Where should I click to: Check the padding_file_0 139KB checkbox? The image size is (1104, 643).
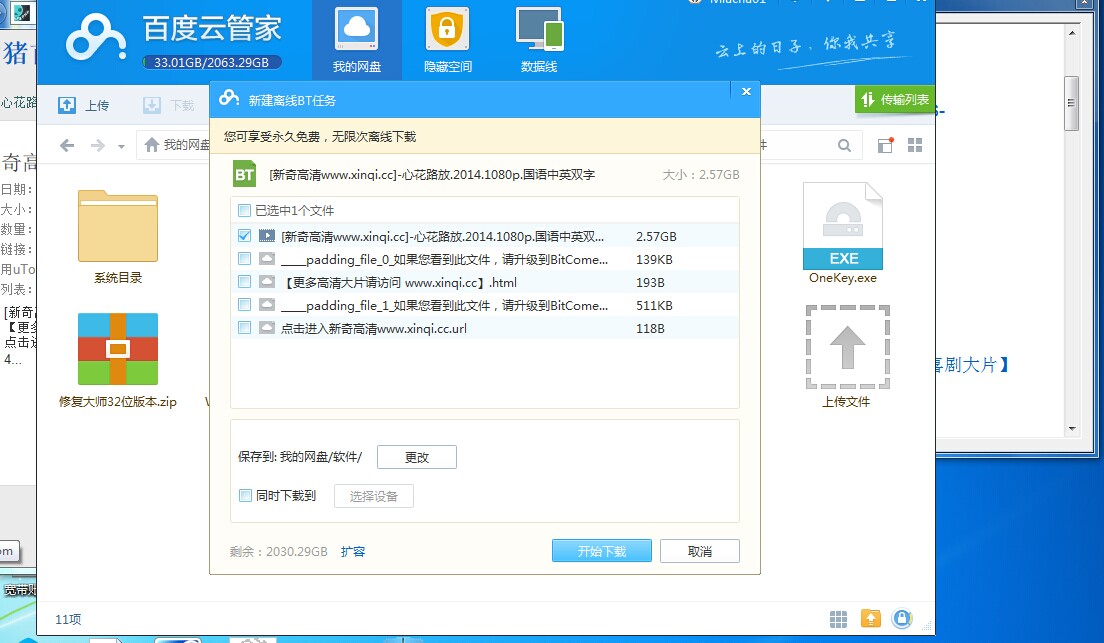coord(244,259)
